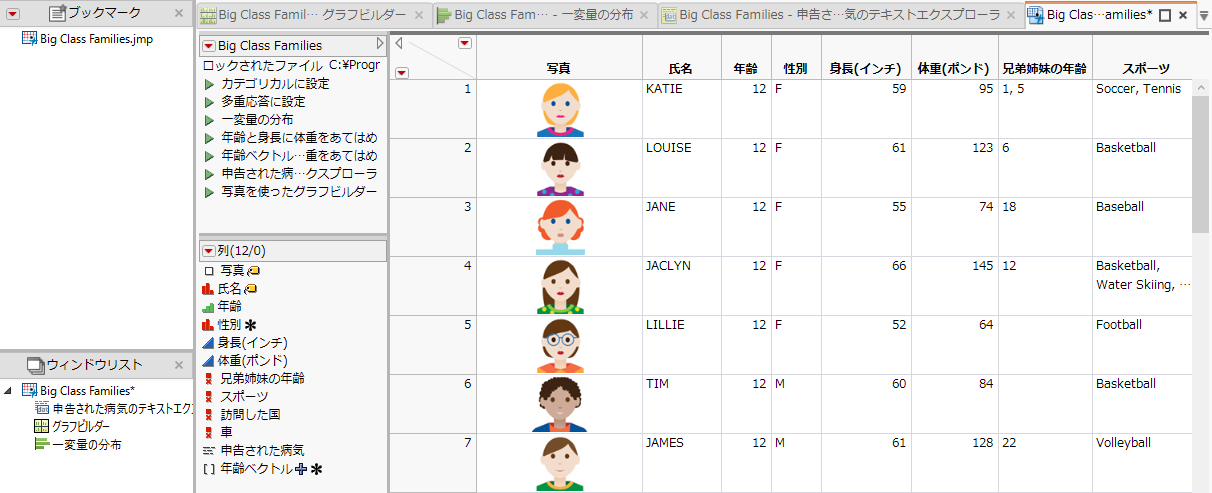Click the Volleyball cell for JAMES
The height and width of the screenshot is (493, 1212).
[x=1142, y=462]
